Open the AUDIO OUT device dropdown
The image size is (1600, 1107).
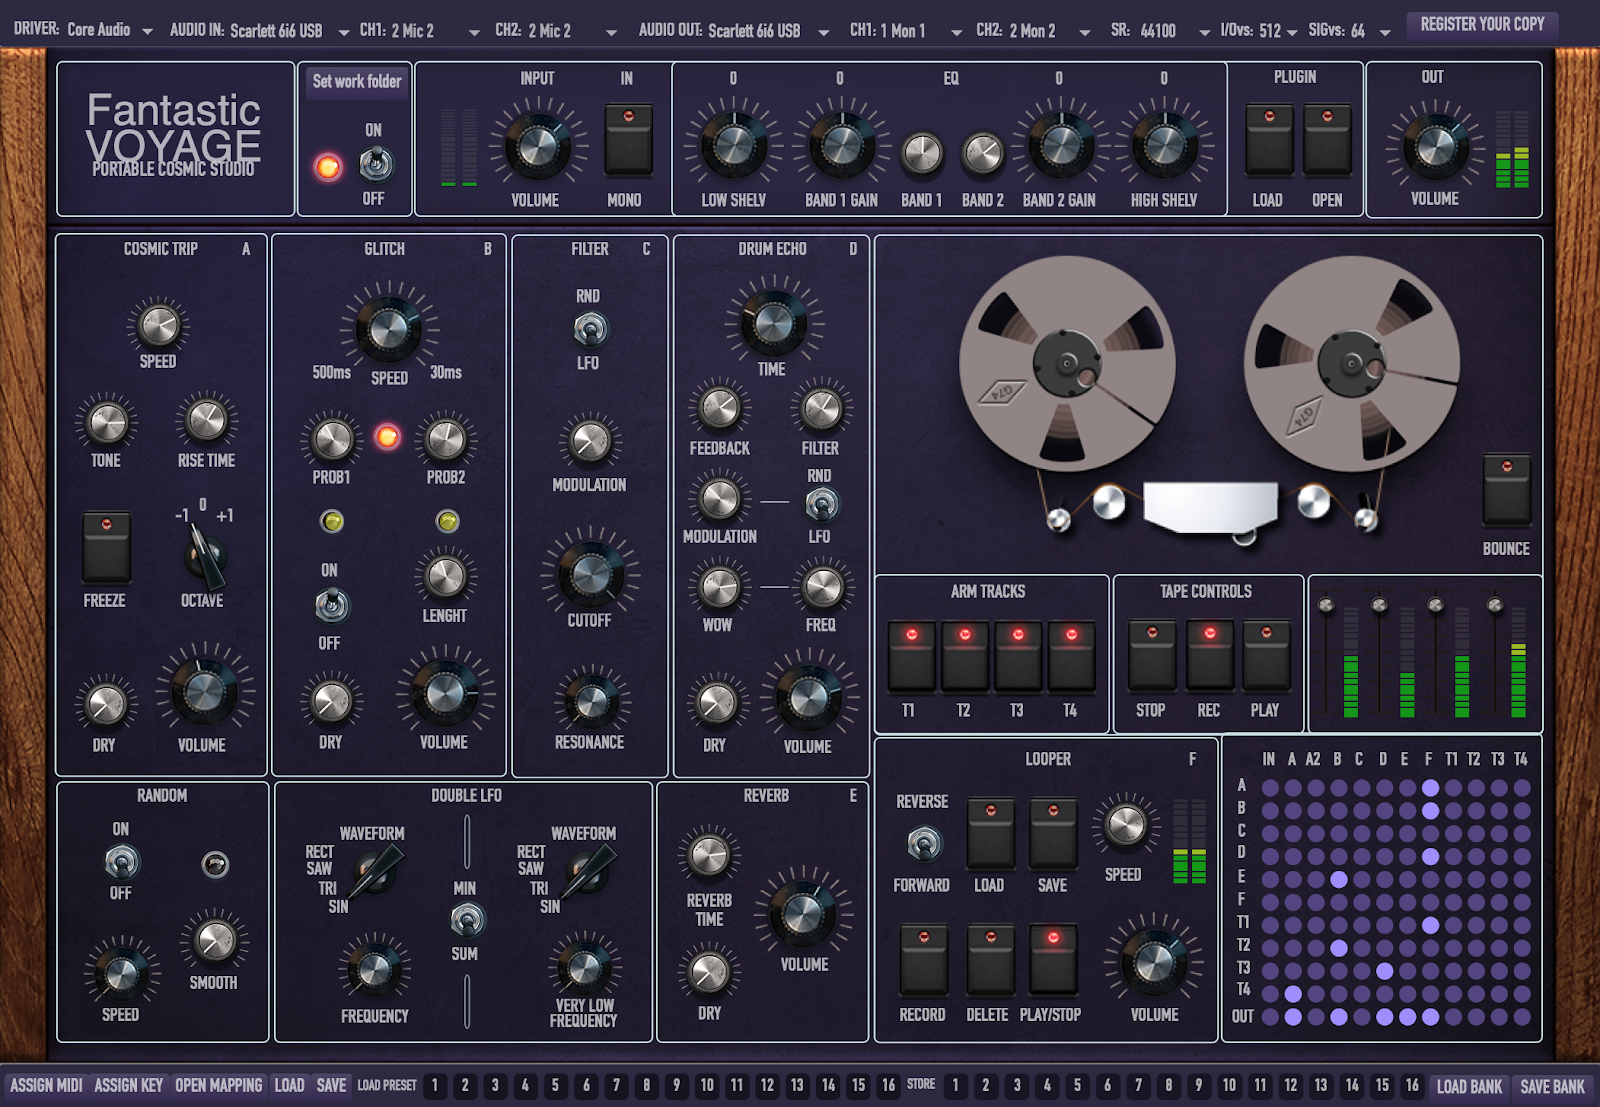[734, 31]
